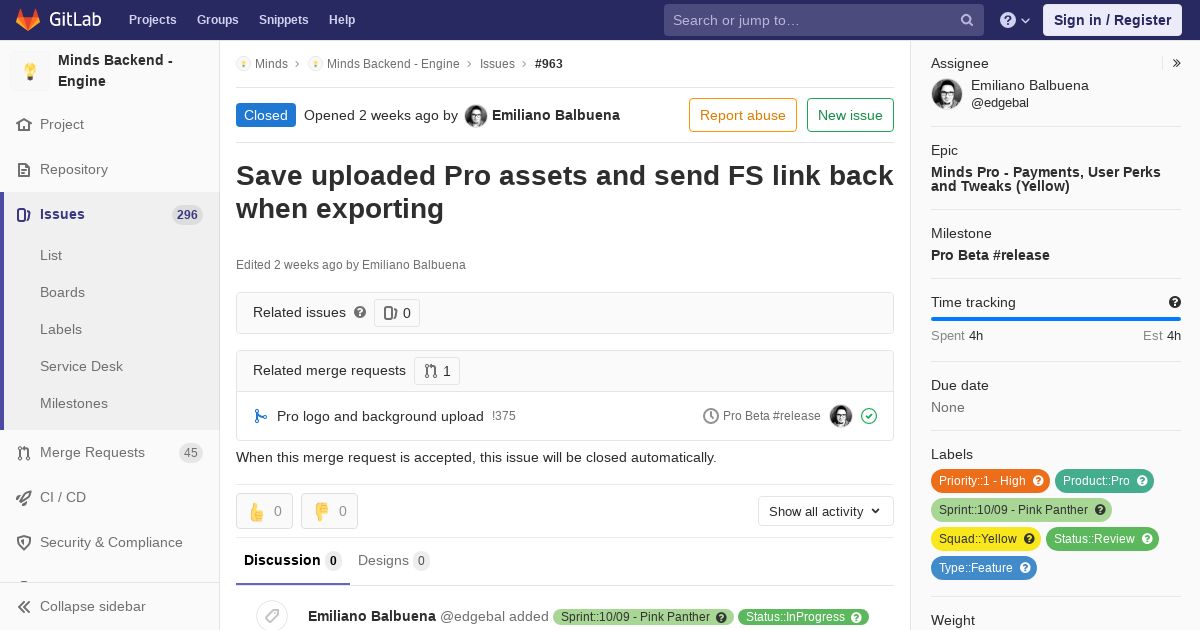Click the time tracking progress bar

[1056, 319]
